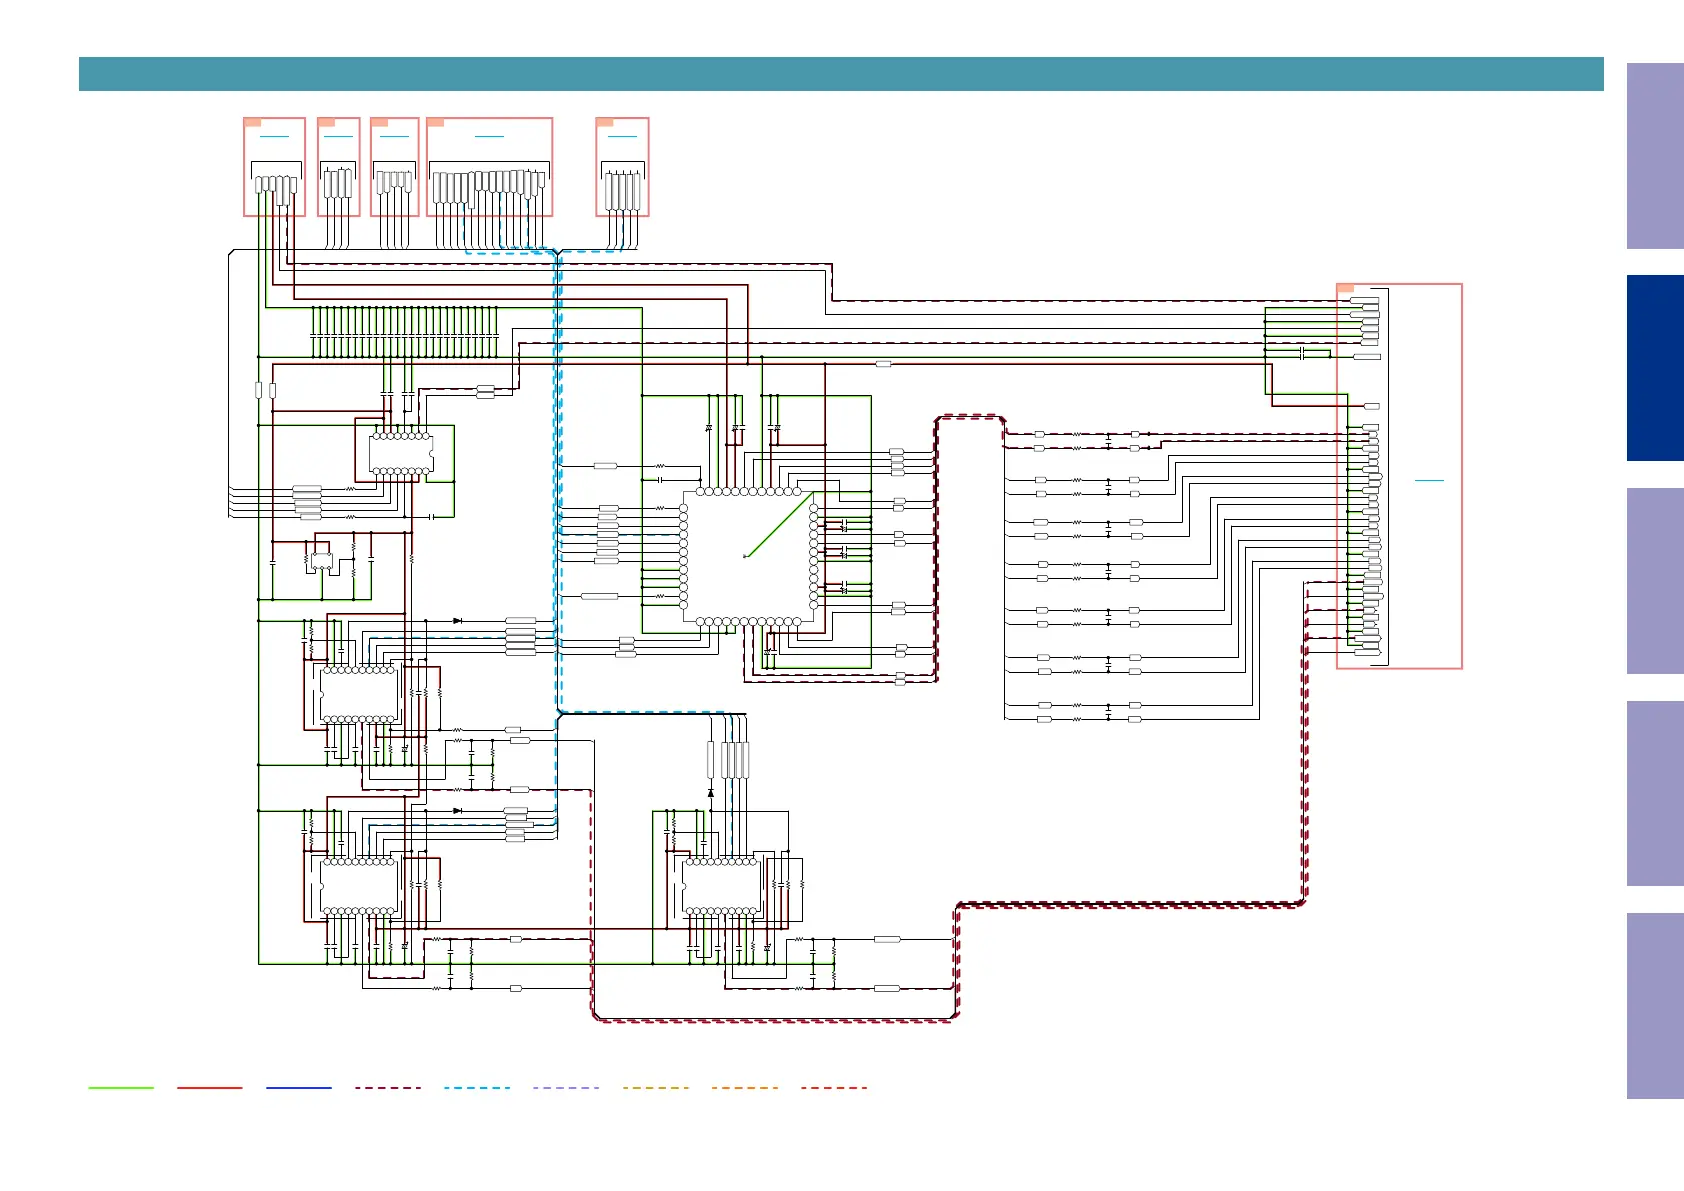Click the dashed dark maroon legend line sample
Image resolution: width=1684 pixels, height=1191 pixels.
coord(388,1088)
